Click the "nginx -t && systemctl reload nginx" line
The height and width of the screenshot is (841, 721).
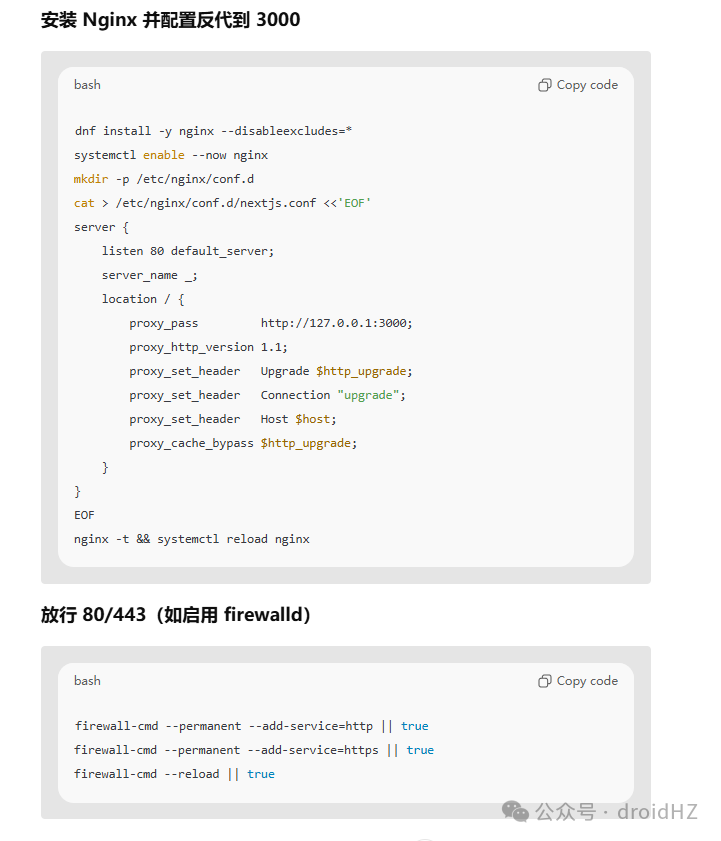coord(192,539)
